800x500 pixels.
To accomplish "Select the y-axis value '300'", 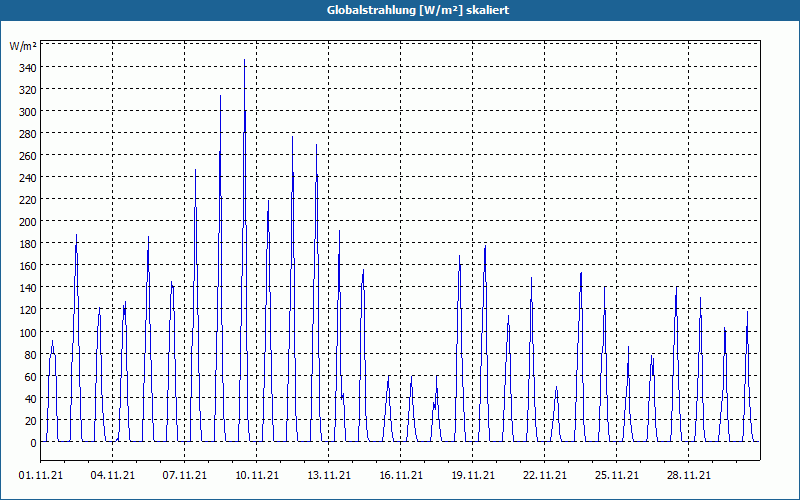I will (28, 112).
